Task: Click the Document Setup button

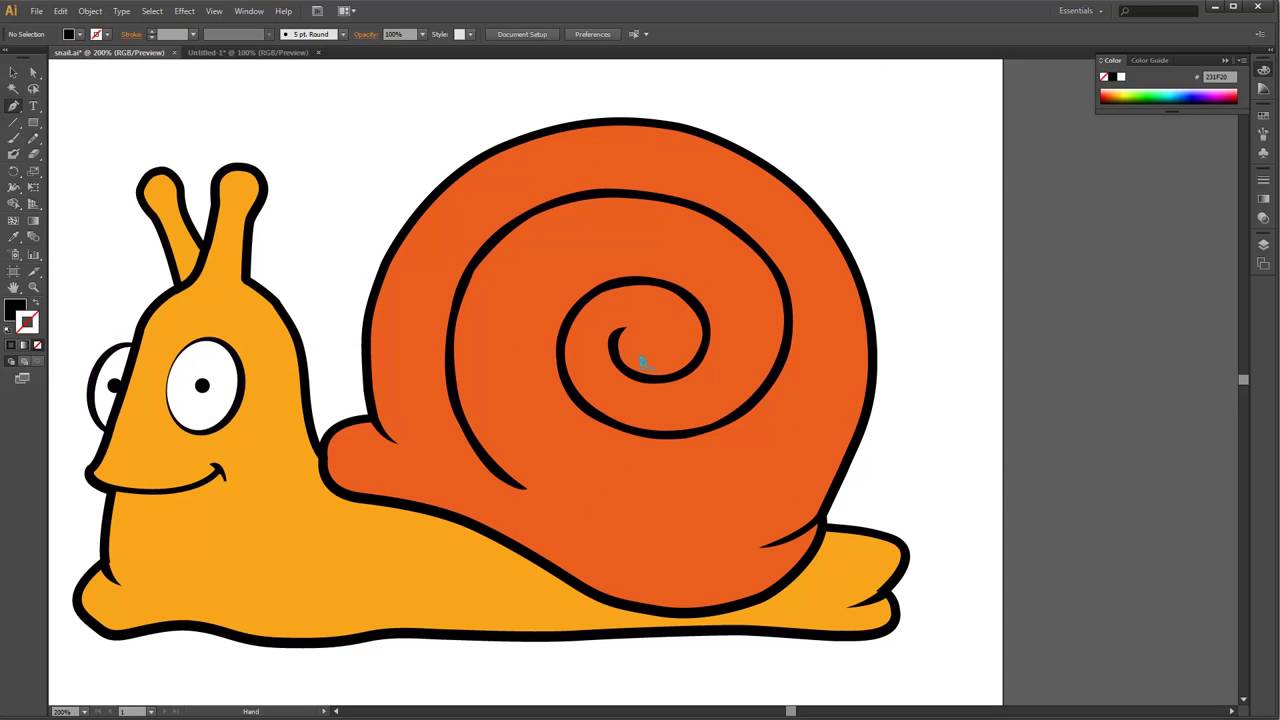Action: [522, 34]
